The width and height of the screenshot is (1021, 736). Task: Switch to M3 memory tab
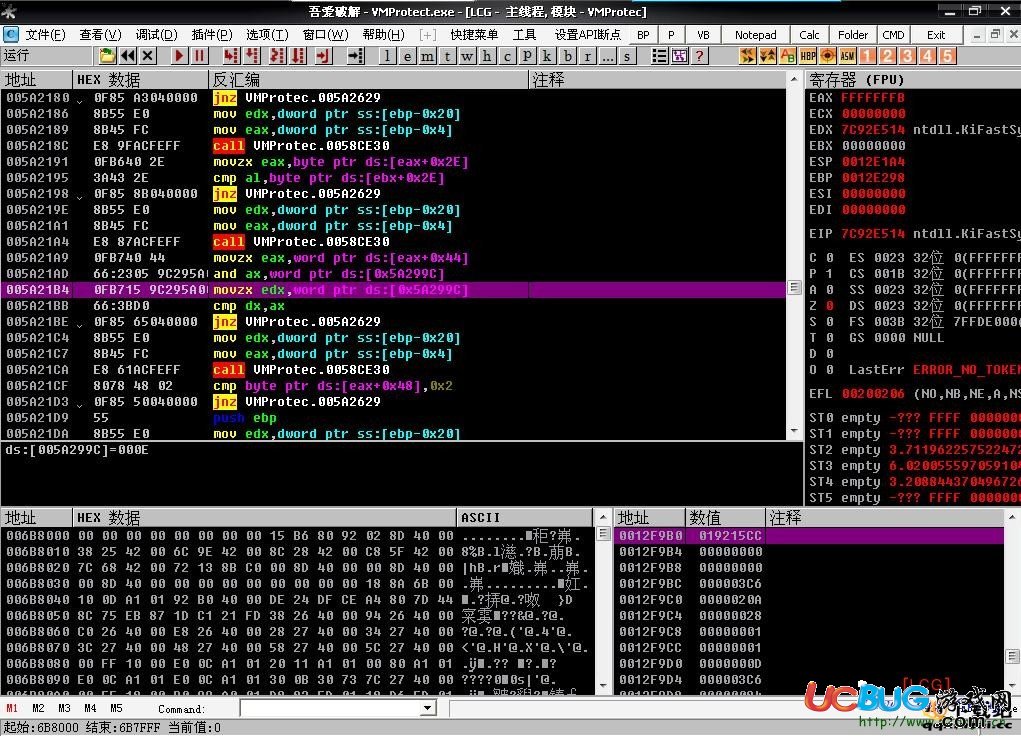click(64, 708)
